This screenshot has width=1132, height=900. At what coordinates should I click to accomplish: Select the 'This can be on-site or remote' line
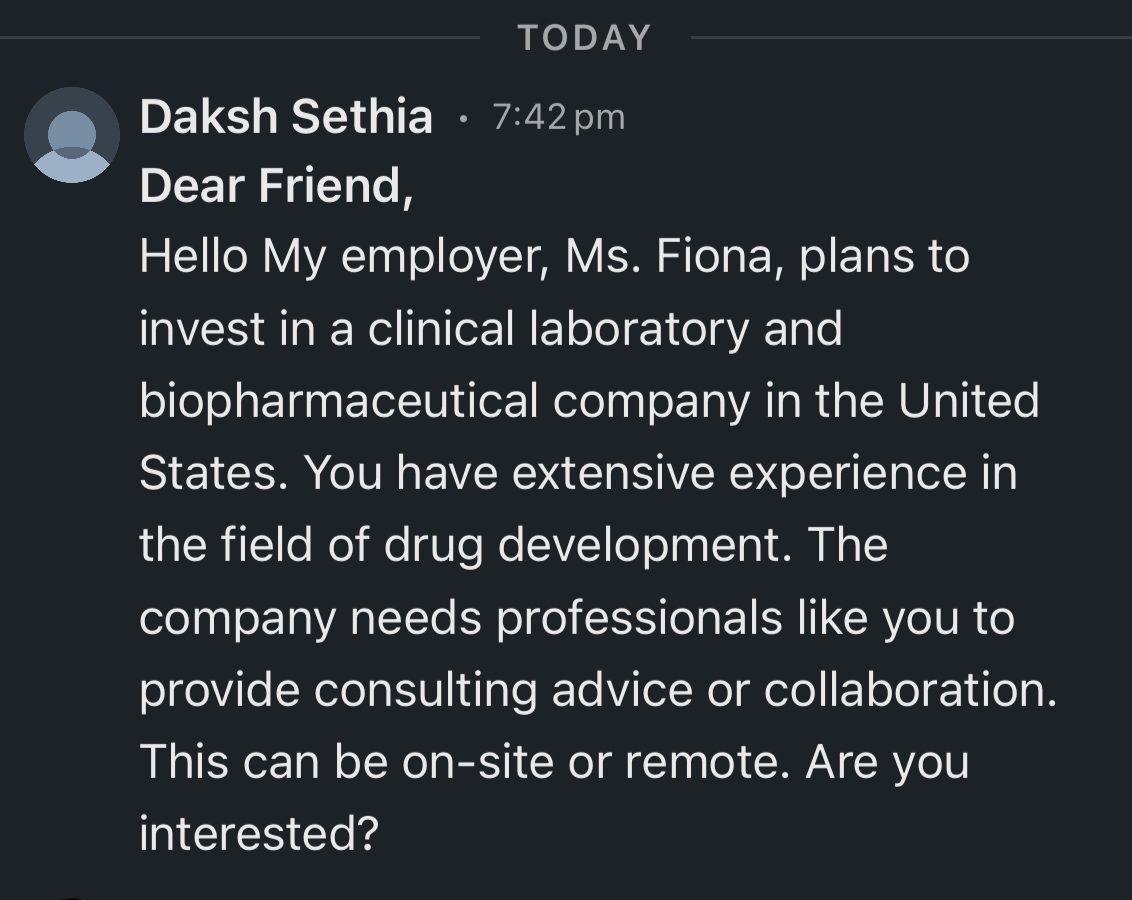tap(554, 763)
